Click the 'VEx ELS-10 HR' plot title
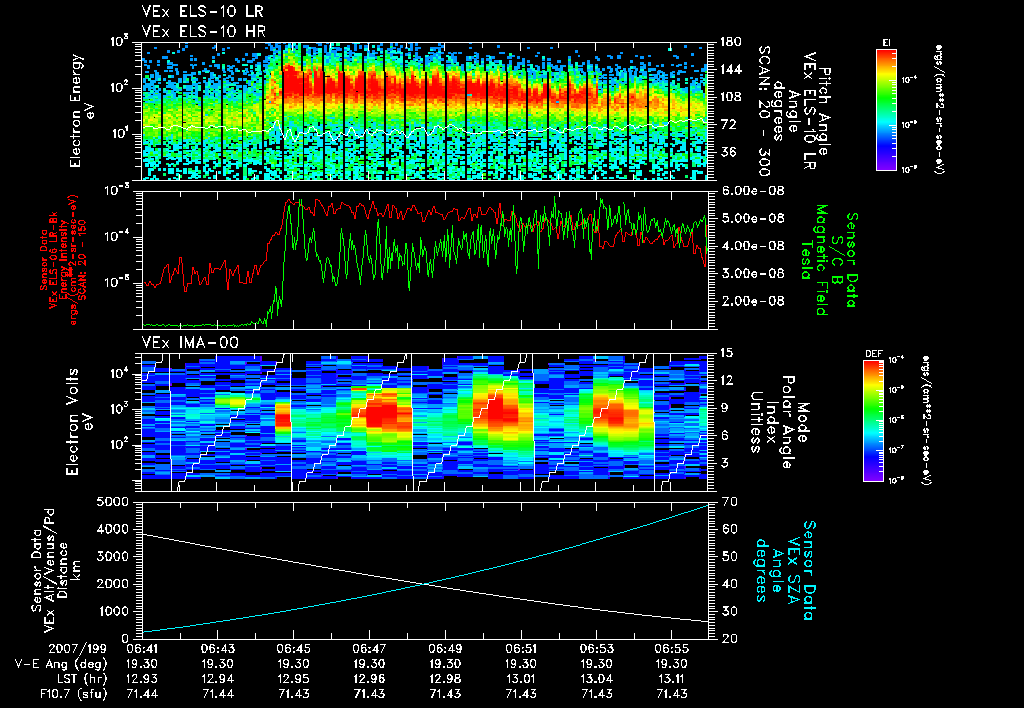This screenshot has height=708, width=1024. (x=204, y=31)
